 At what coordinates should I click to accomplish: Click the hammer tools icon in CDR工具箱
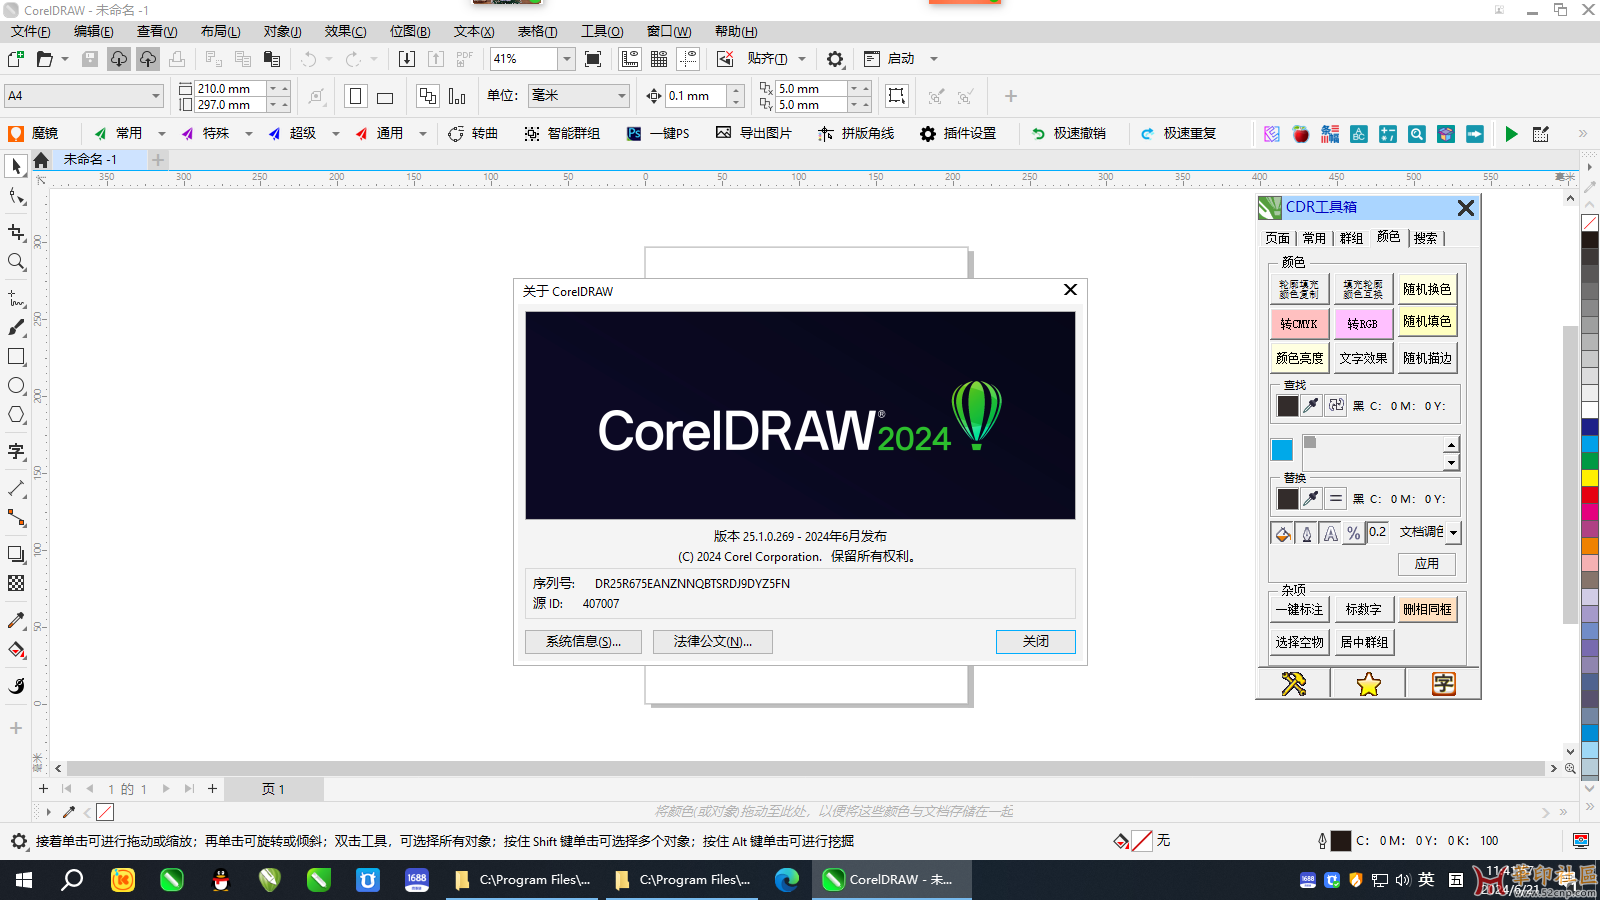[x=1293, y=684]
